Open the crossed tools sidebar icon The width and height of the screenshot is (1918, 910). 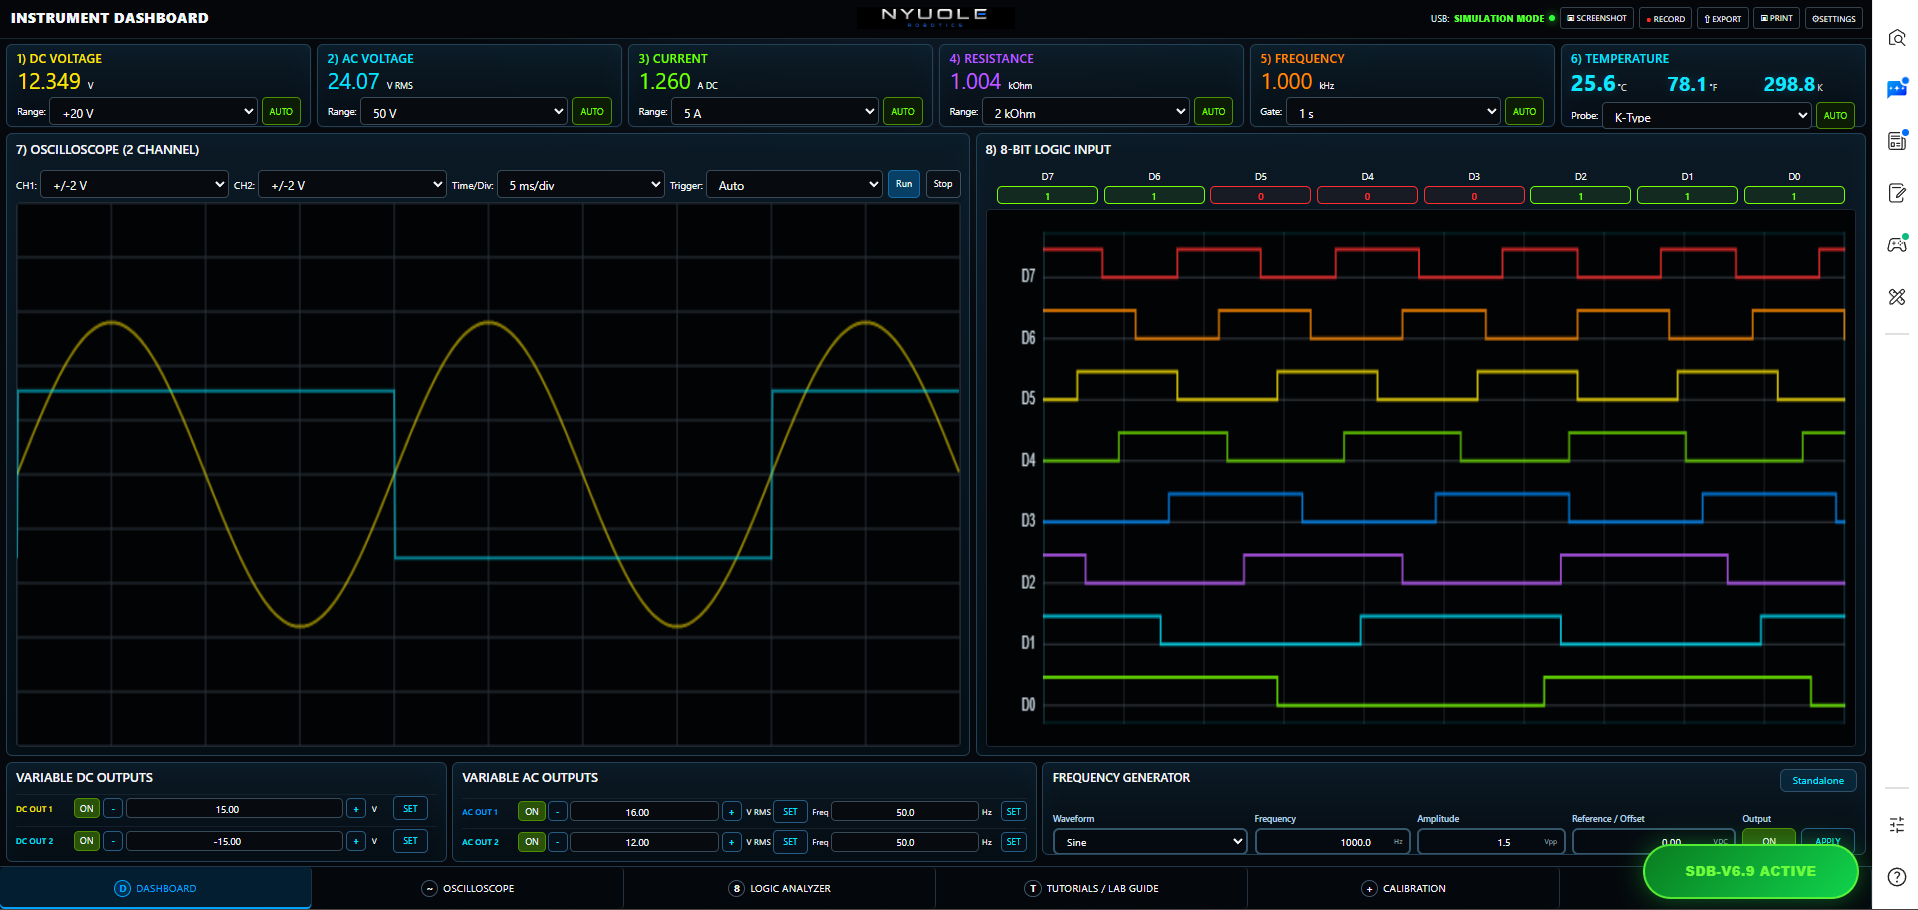[x=1896, y=297]
